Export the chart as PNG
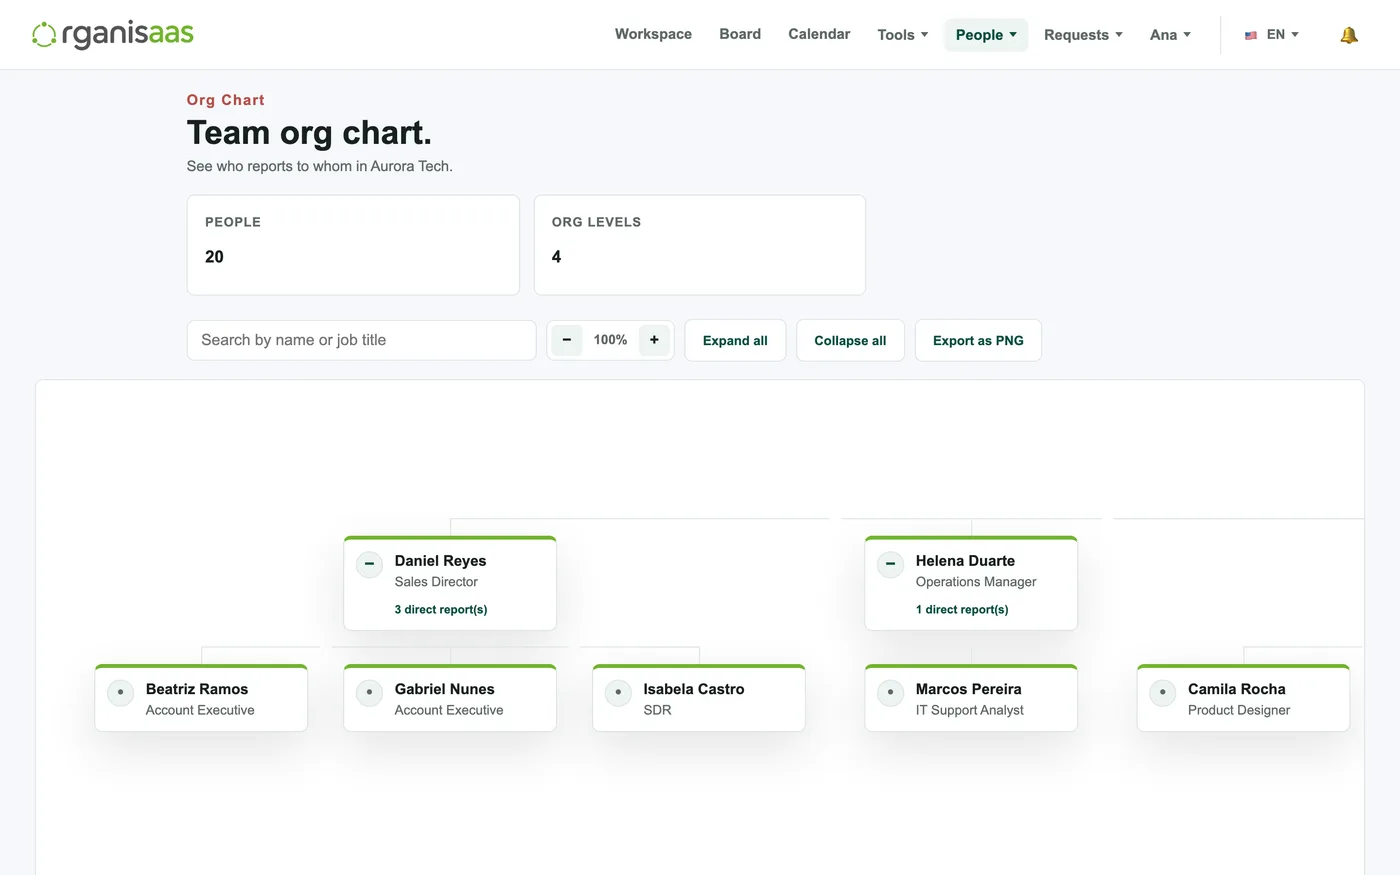This screenshot has width=1400, height=875. [x=978, y=340]
